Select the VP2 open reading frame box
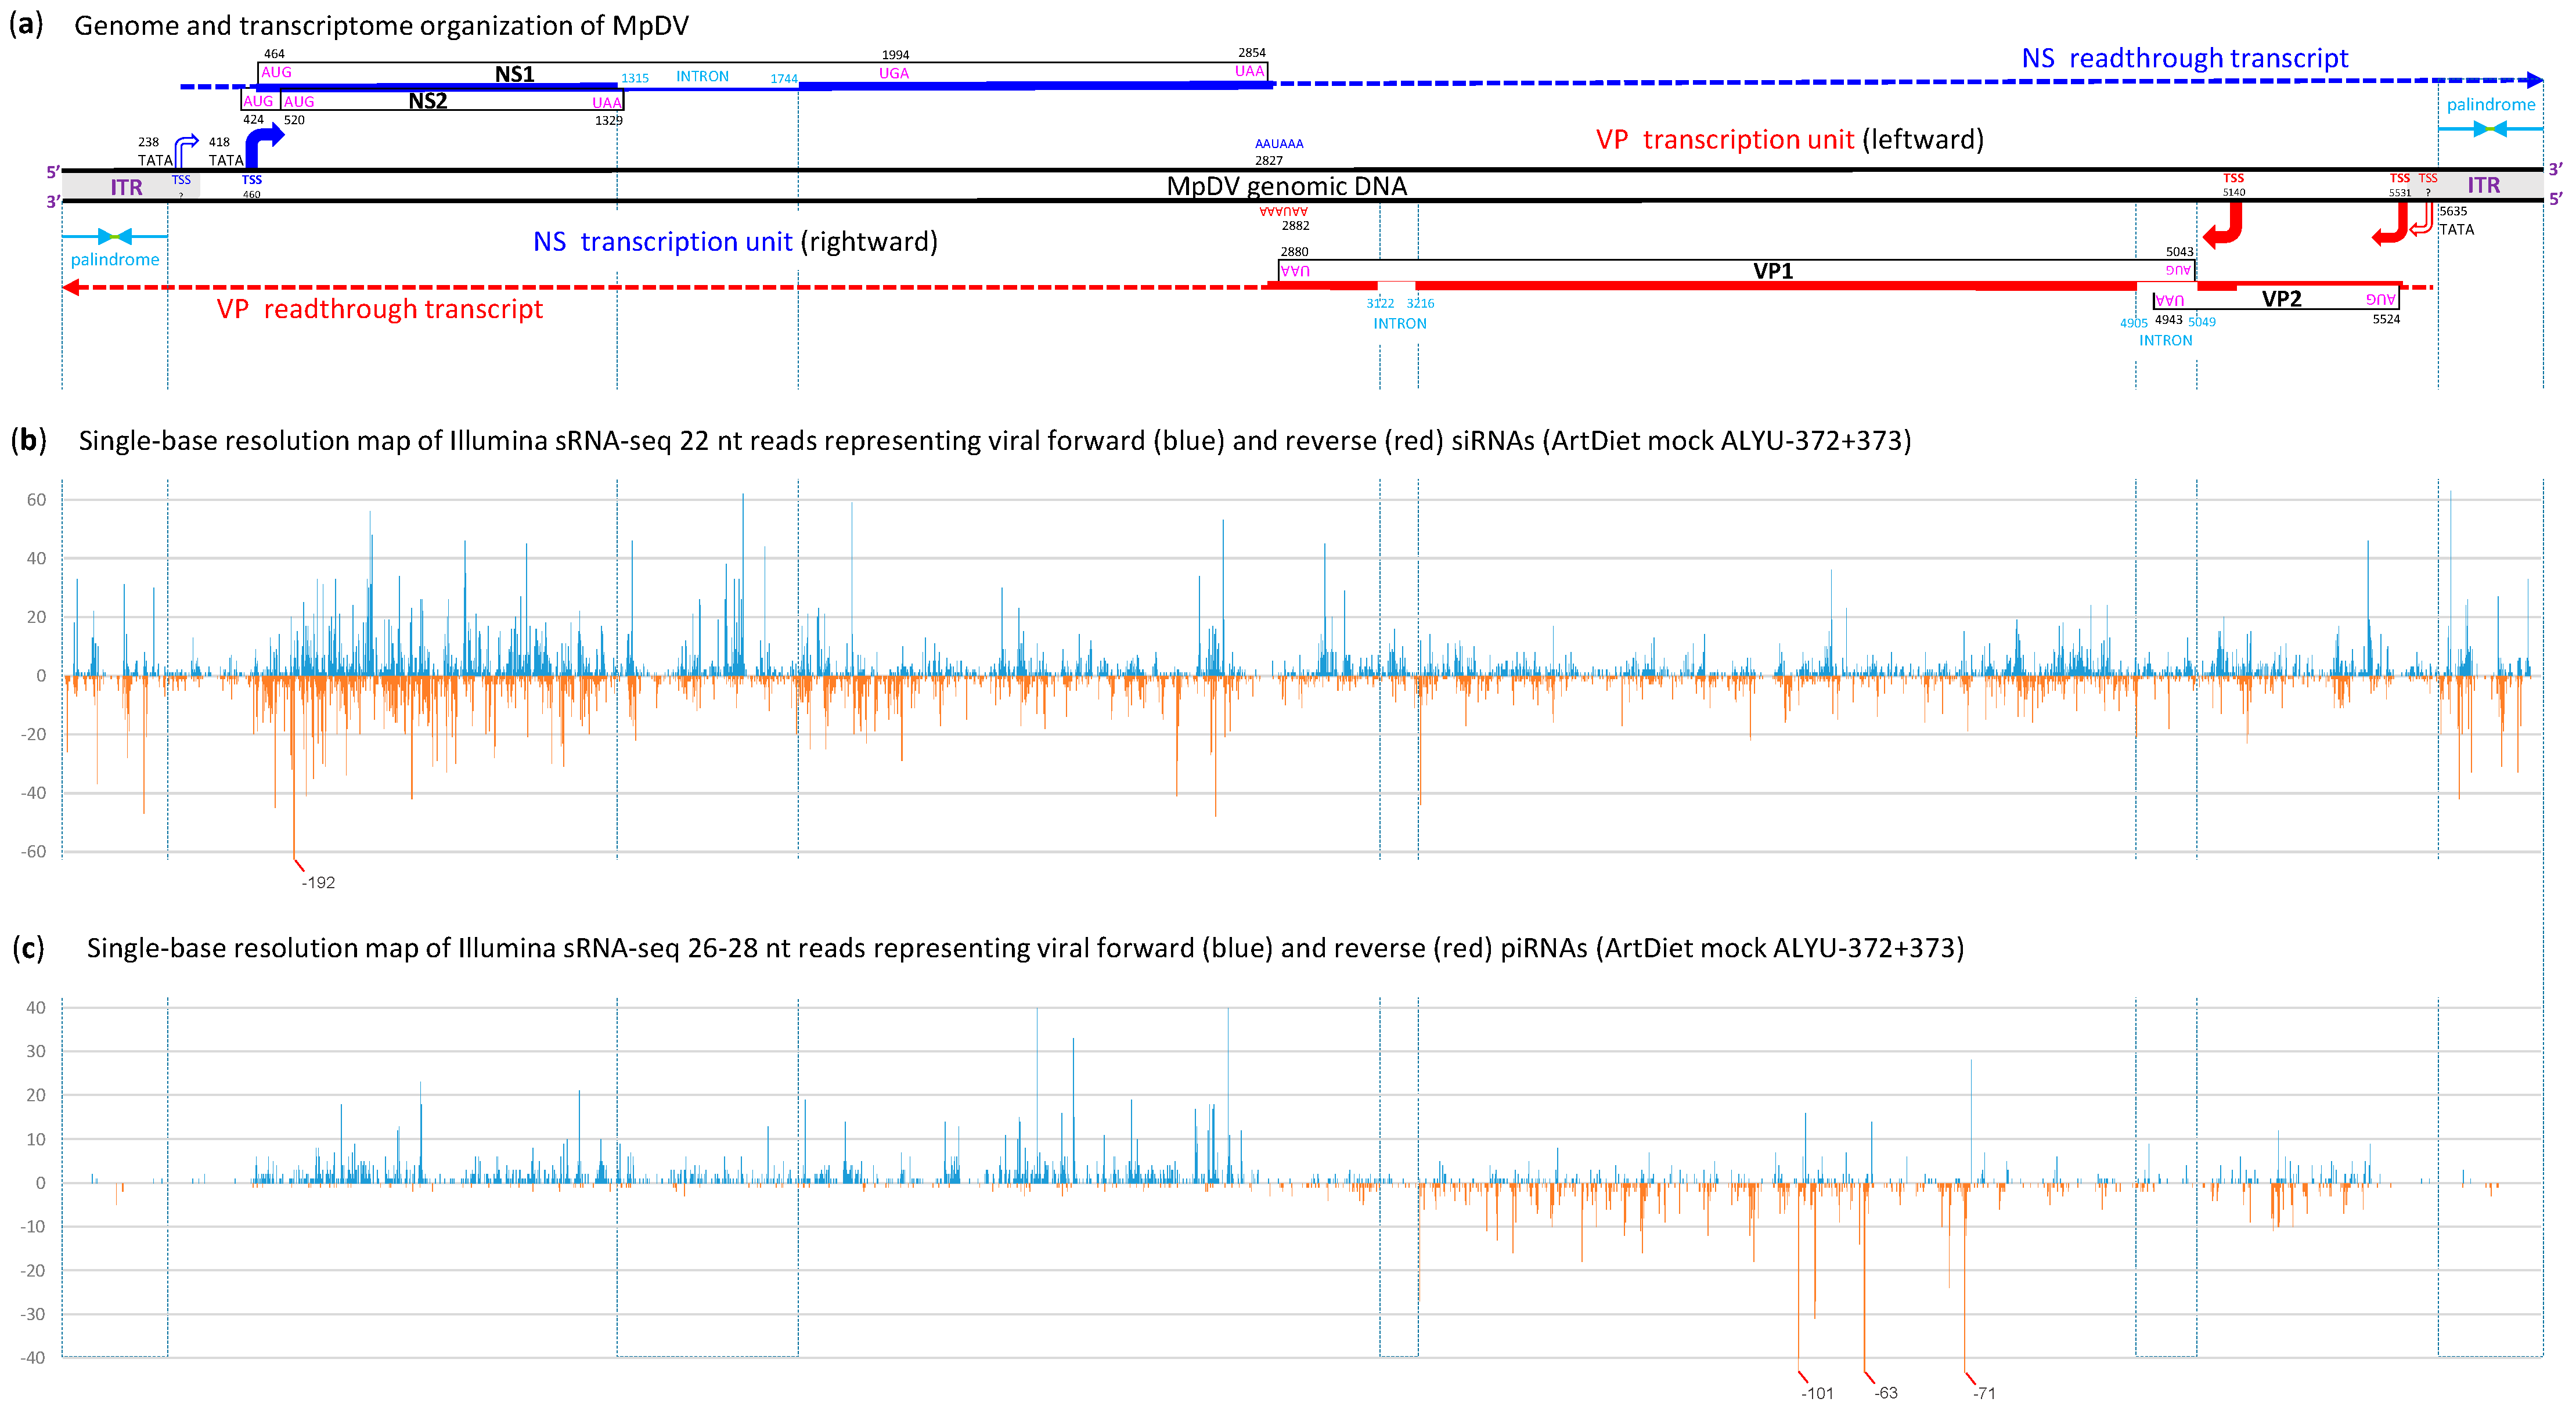Screen dimensions: 2576x1413 point(2281,298)
